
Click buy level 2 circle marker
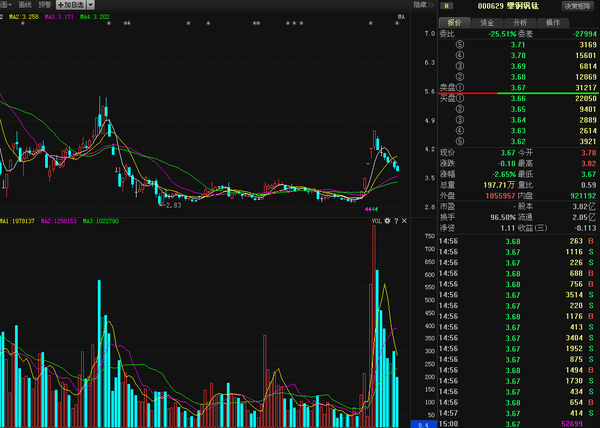tap(460, 109)
